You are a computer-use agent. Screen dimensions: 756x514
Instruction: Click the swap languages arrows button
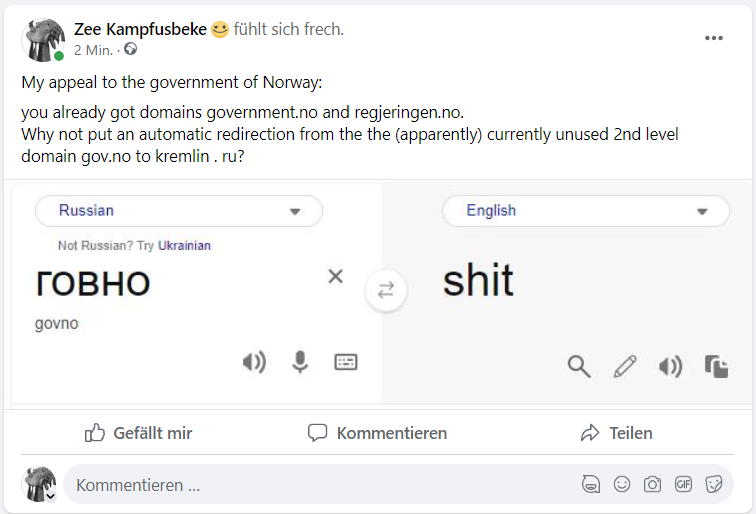coord(386,290)
